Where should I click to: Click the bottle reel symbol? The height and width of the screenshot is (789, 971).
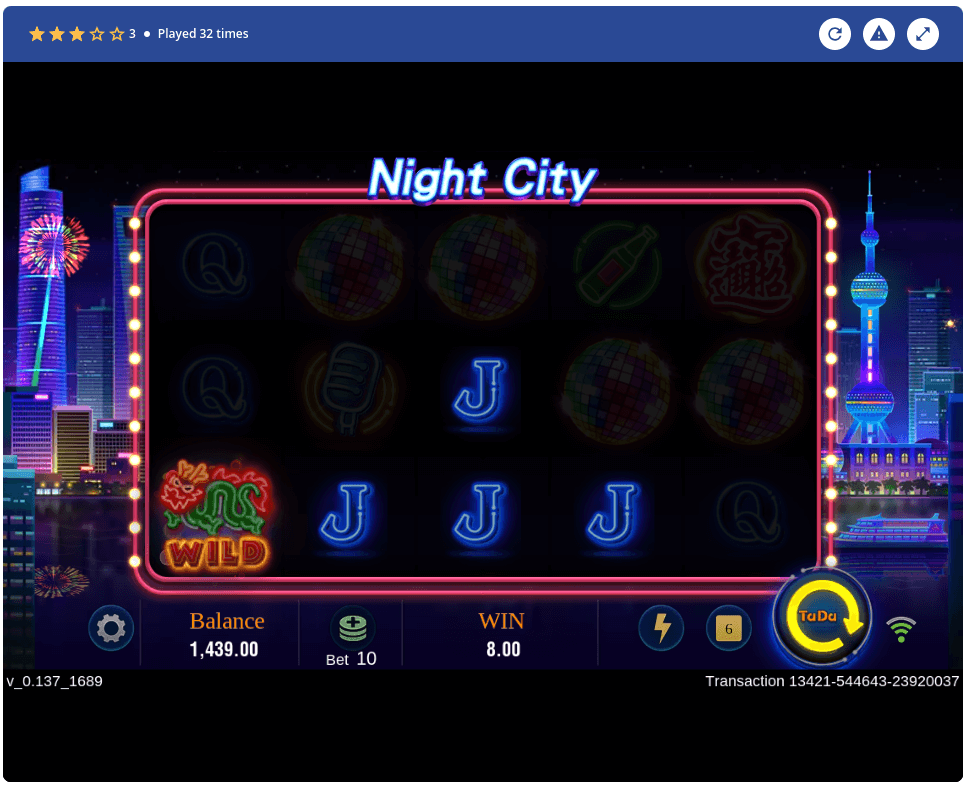616,265
